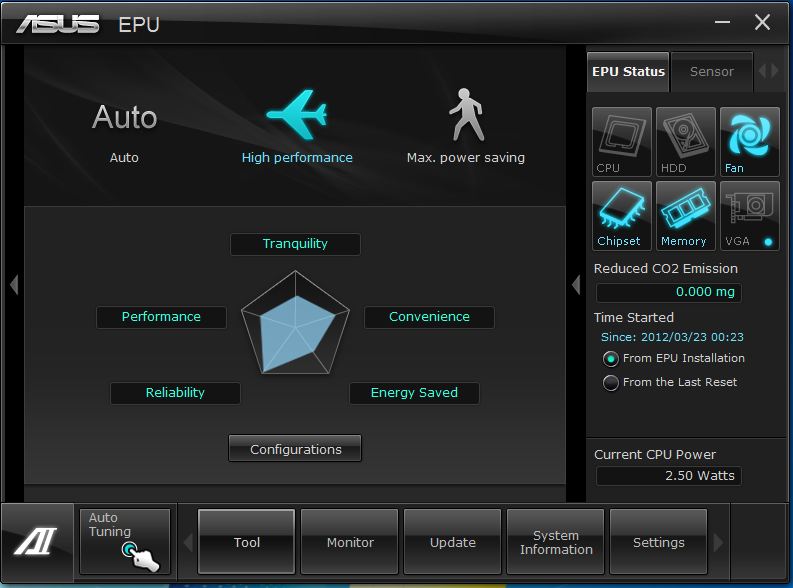Collapse the EPU Status side panel arrow
The width and height of the screenshot is (793, 588).
point(576,285)
